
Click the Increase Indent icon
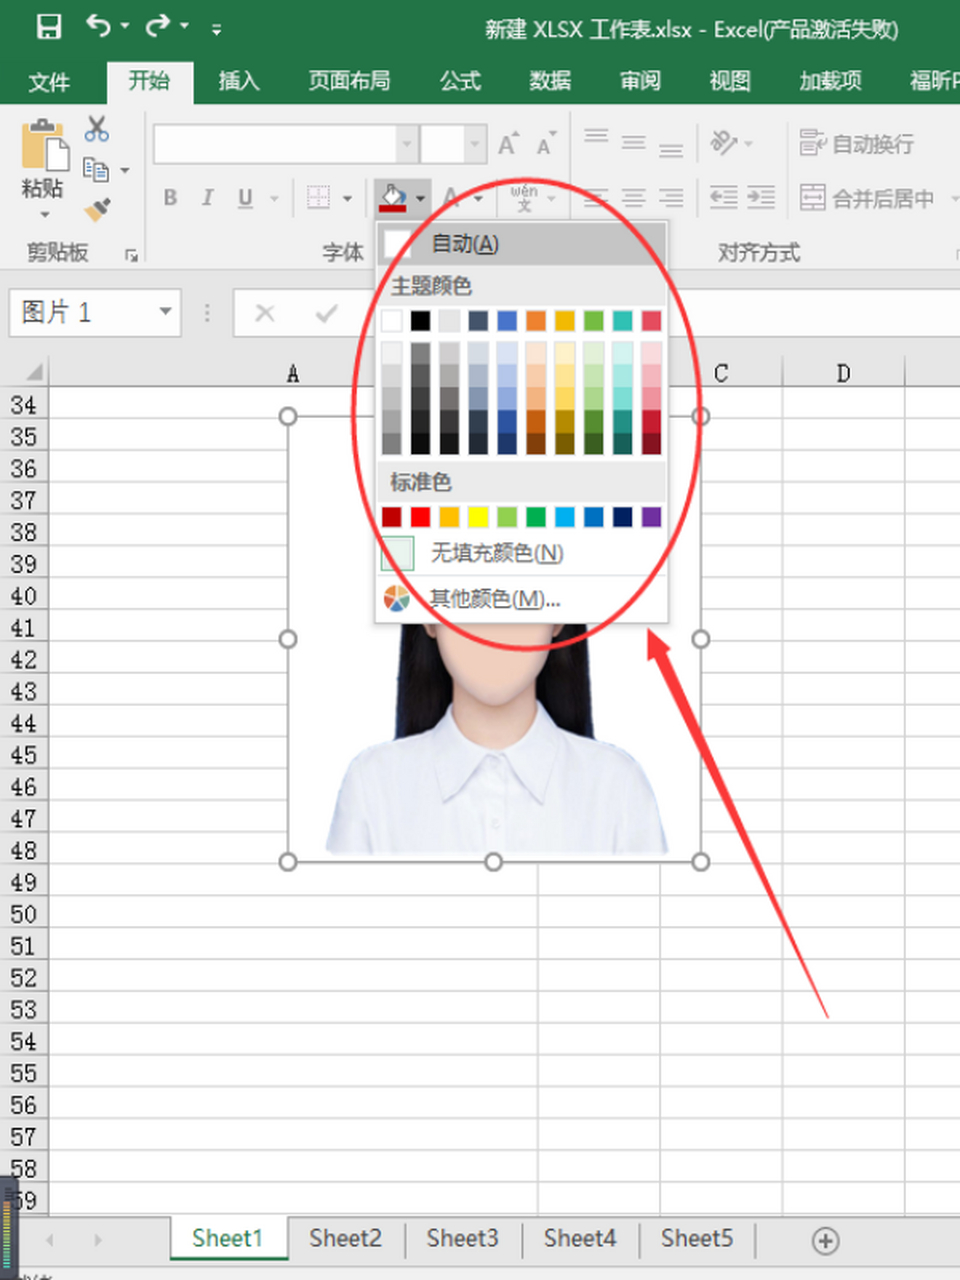[x=761, y=197]
